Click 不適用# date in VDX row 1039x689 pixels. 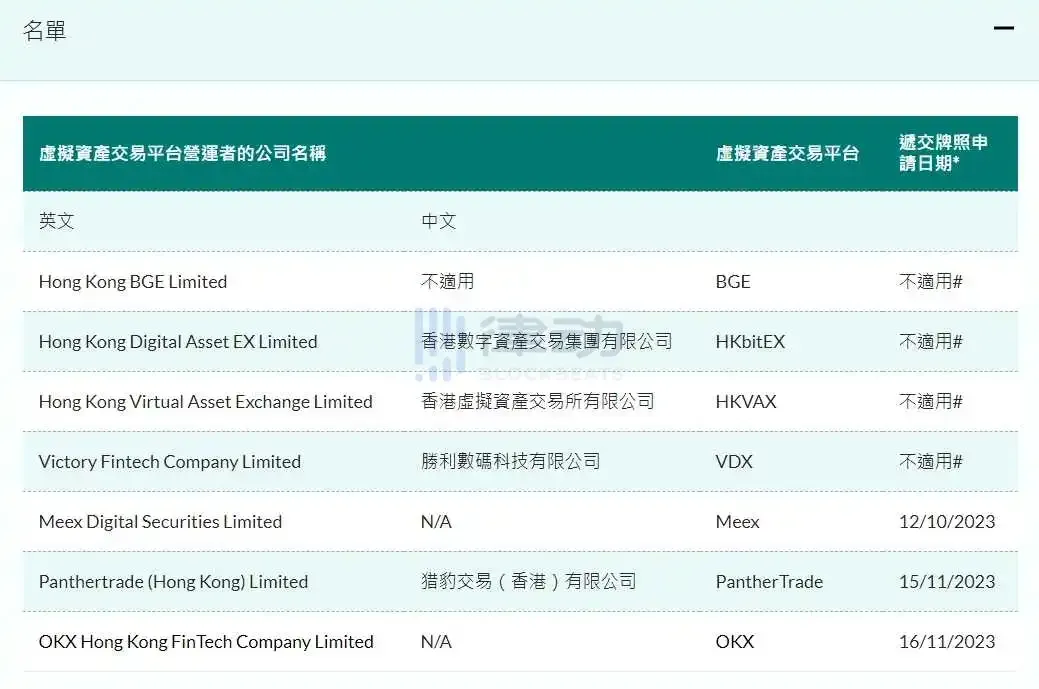click(930, 462)
